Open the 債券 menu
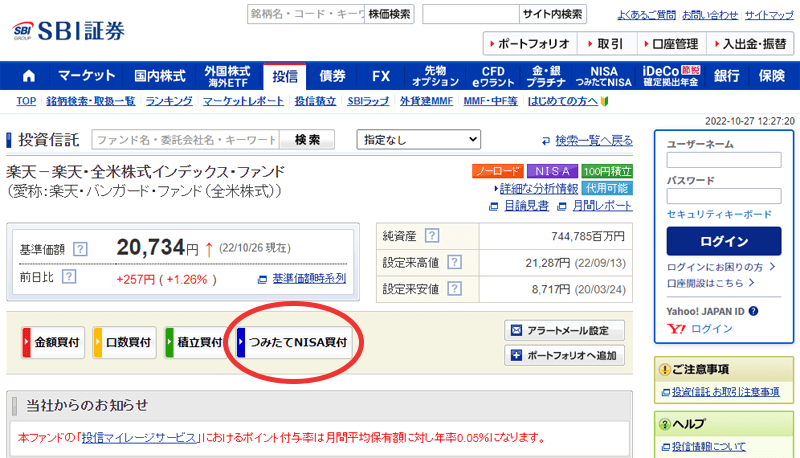The height and width of the screenshot is (458, 800). (x=333, y=76)
